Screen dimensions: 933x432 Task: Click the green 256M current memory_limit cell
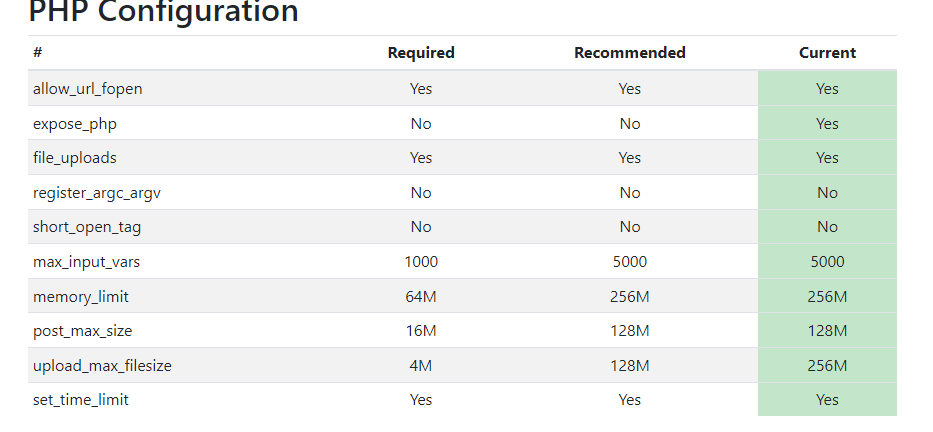tap(827, 296)
